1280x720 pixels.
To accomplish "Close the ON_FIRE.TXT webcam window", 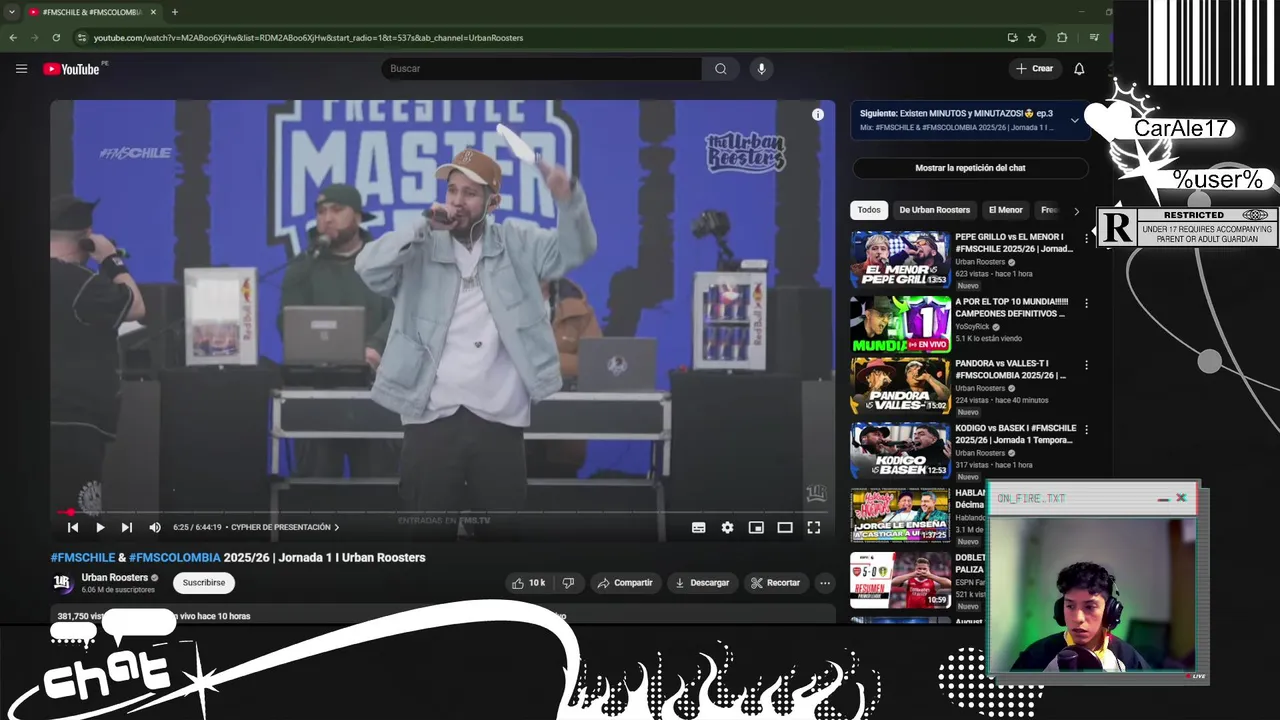I will pyautogui.click(x=1181, y=497).
